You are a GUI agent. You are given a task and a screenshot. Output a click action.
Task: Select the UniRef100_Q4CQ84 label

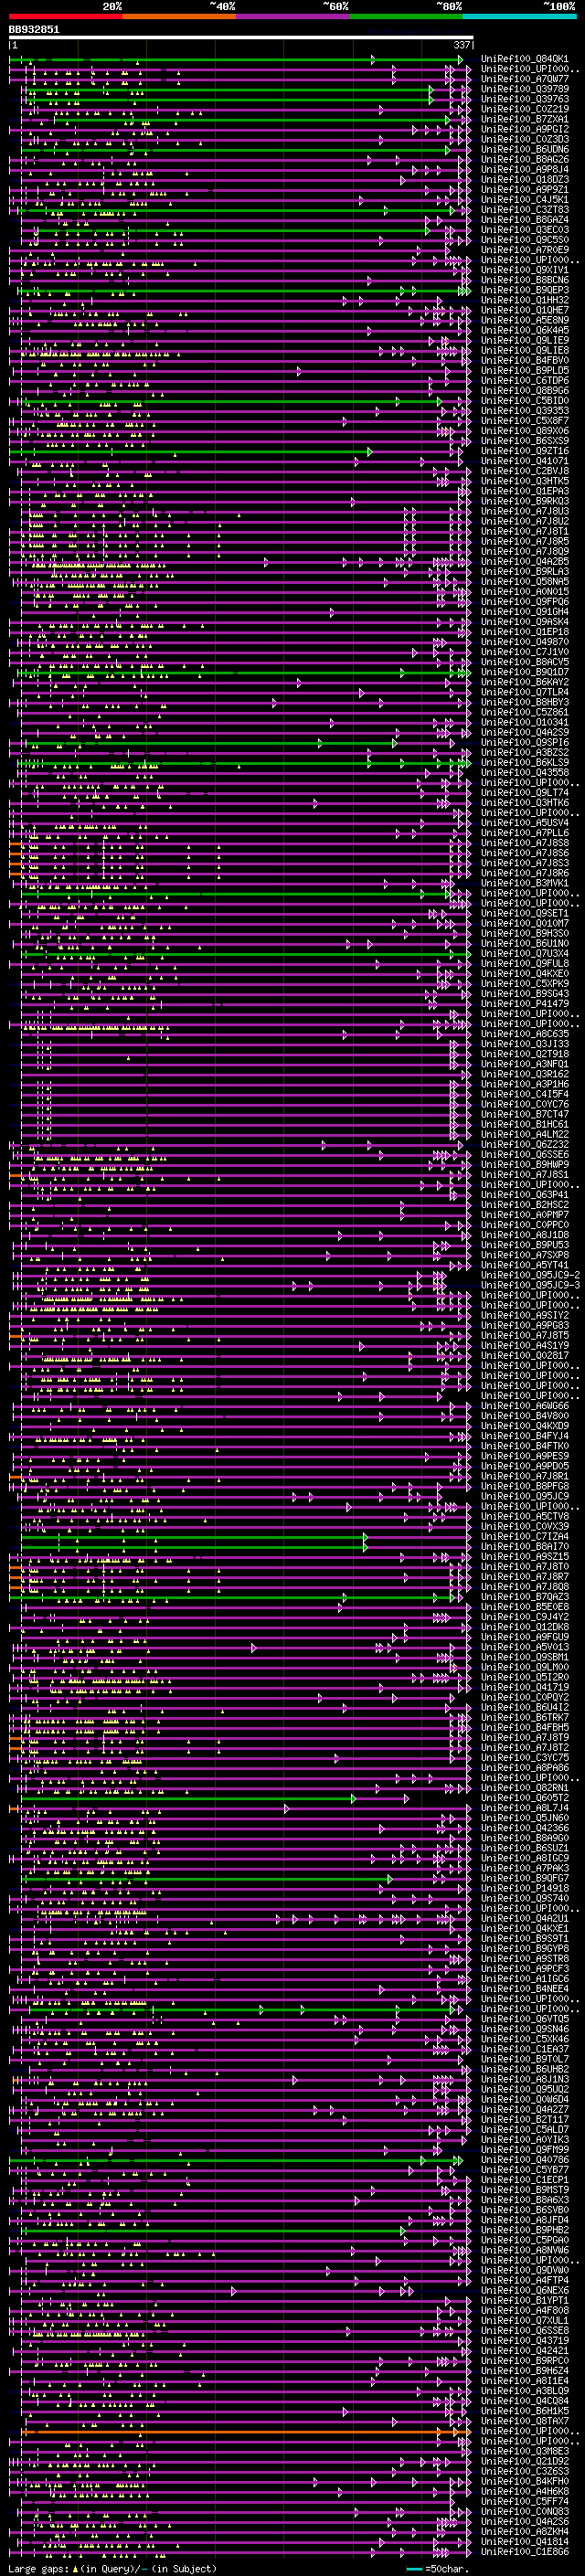(525, 2400)
